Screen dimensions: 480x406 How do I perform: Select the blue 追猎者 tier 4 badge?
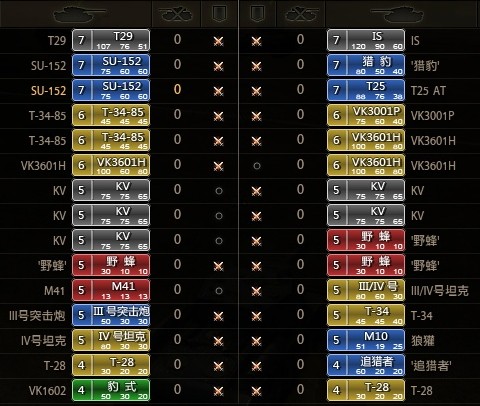(366, 365)
